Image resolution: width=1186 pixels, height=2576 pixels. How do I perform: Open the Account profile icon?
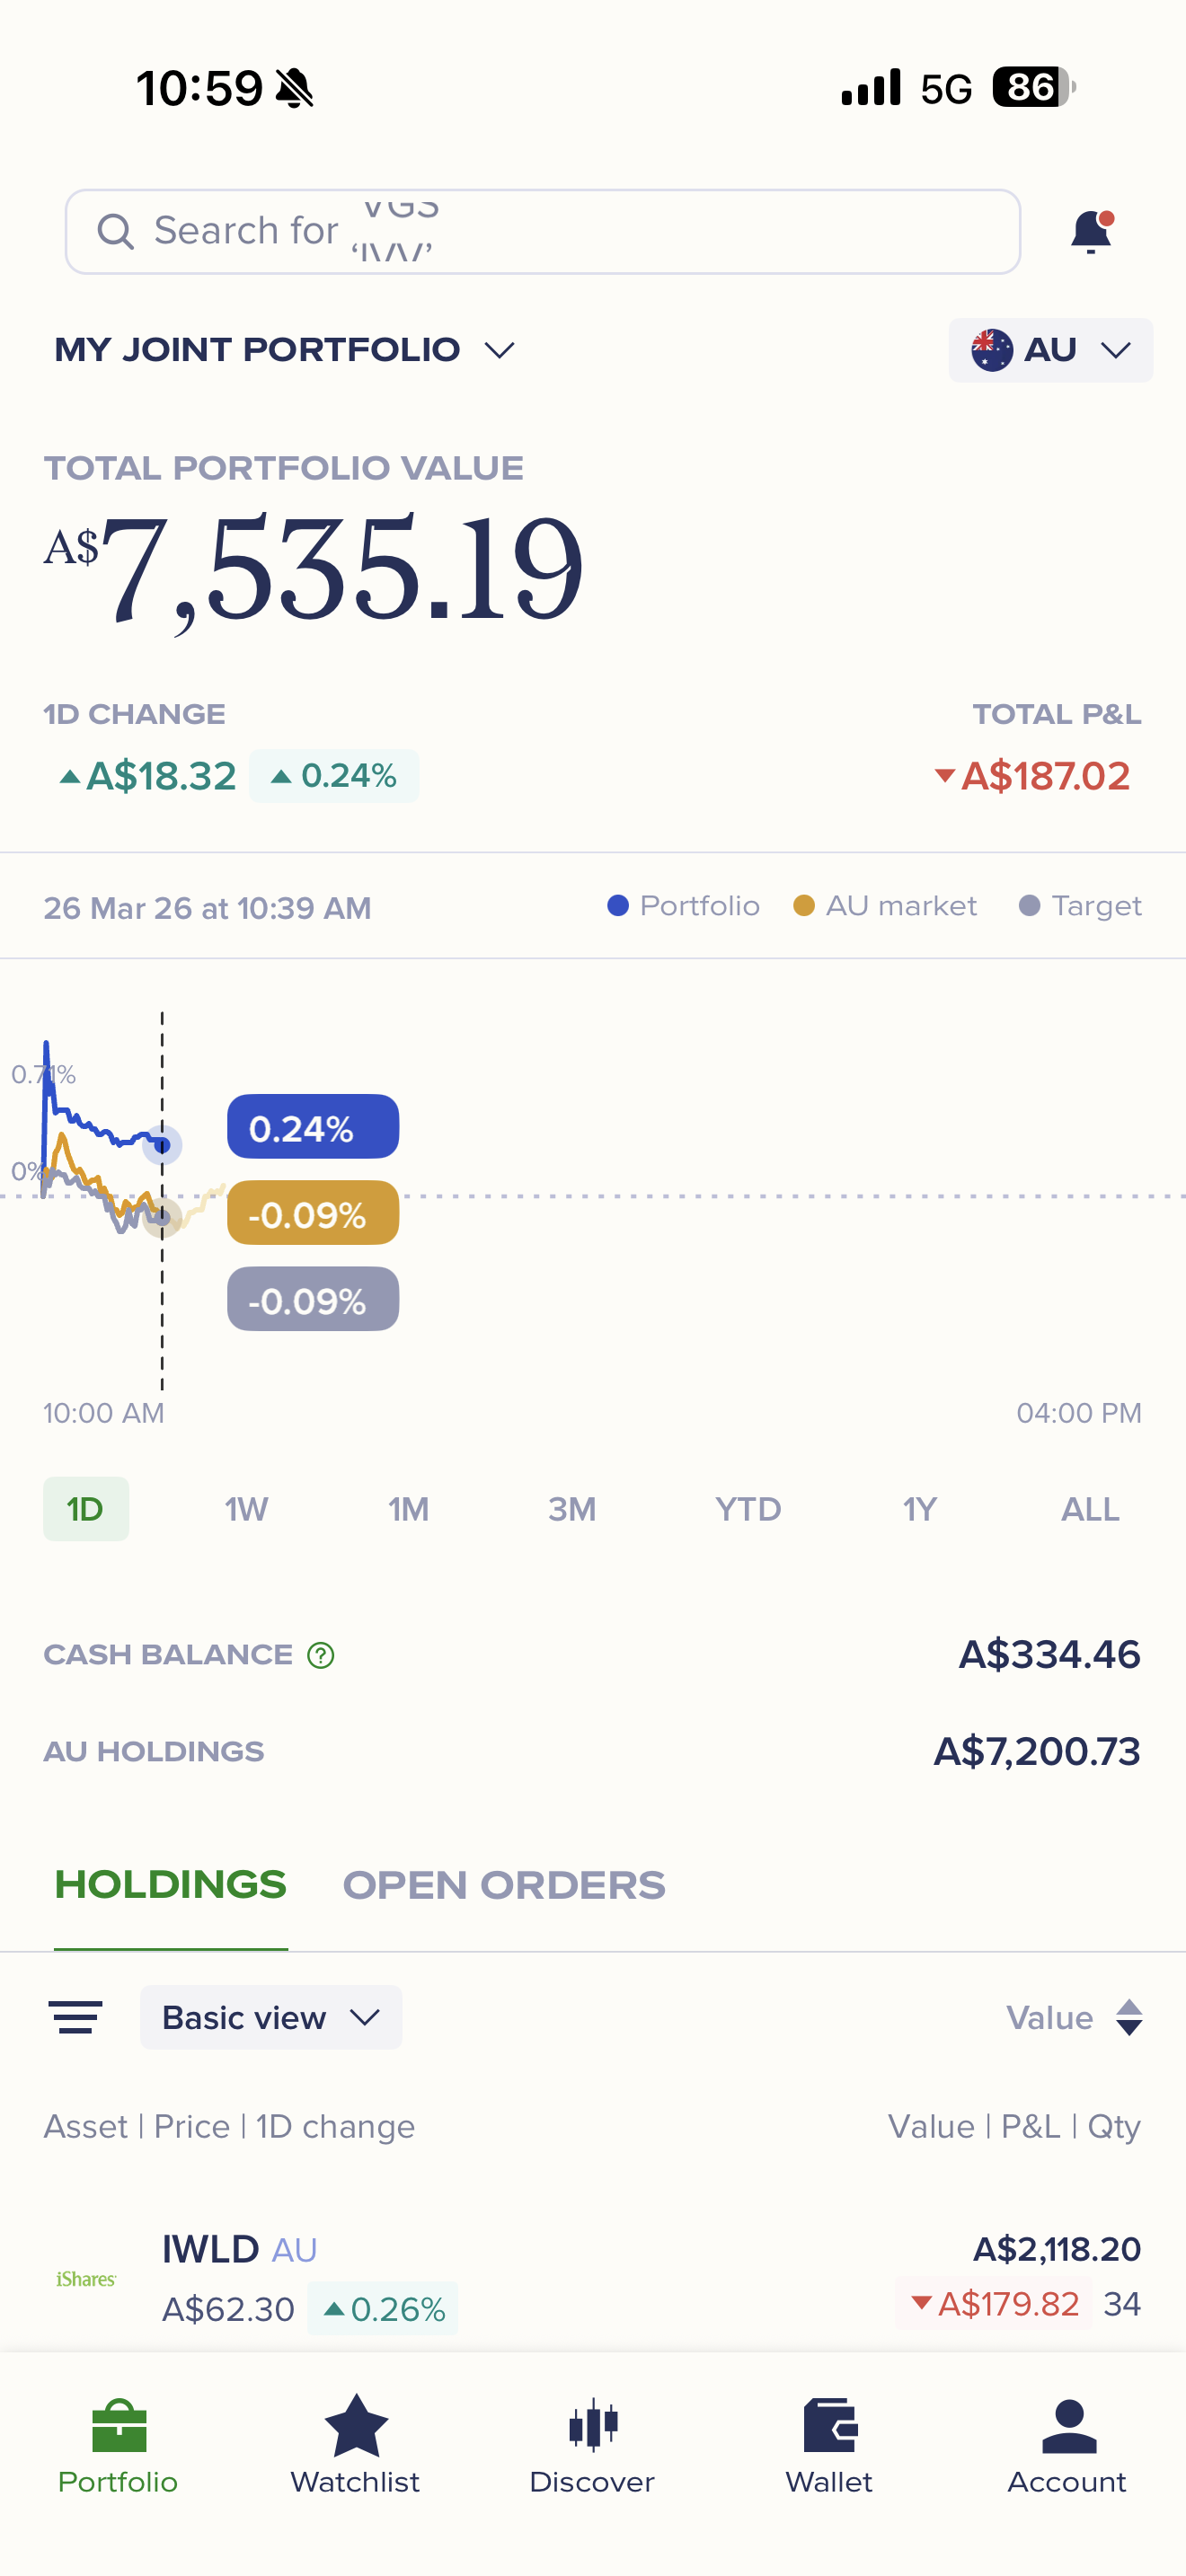click(x=1068, y=2425)
